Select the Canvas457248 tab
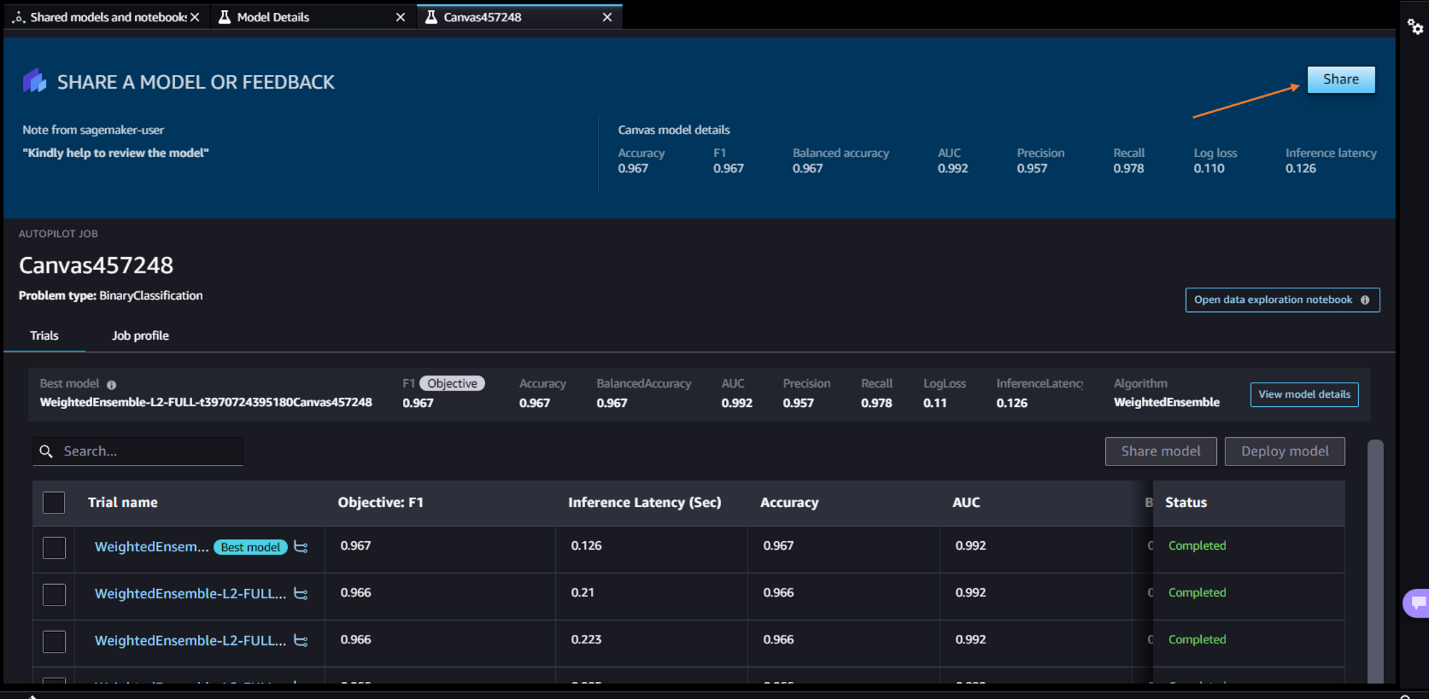This screenshot has width=1429, height=699. [518, 17]
